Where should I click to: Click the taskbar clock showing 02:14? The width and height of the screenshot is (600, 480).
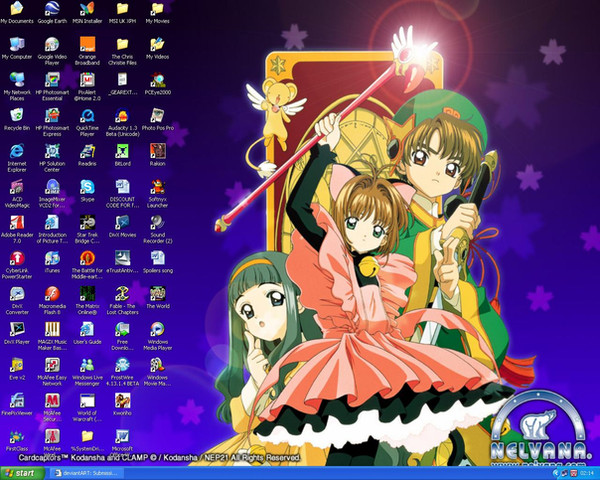click(x=587, y=473)
